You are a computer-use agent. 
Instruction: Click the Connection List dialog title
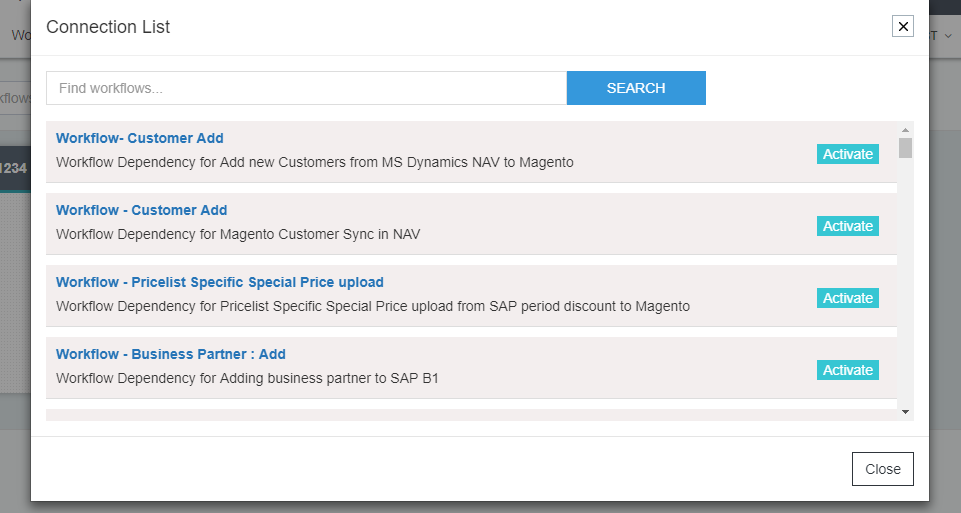[x=108, y=27]
